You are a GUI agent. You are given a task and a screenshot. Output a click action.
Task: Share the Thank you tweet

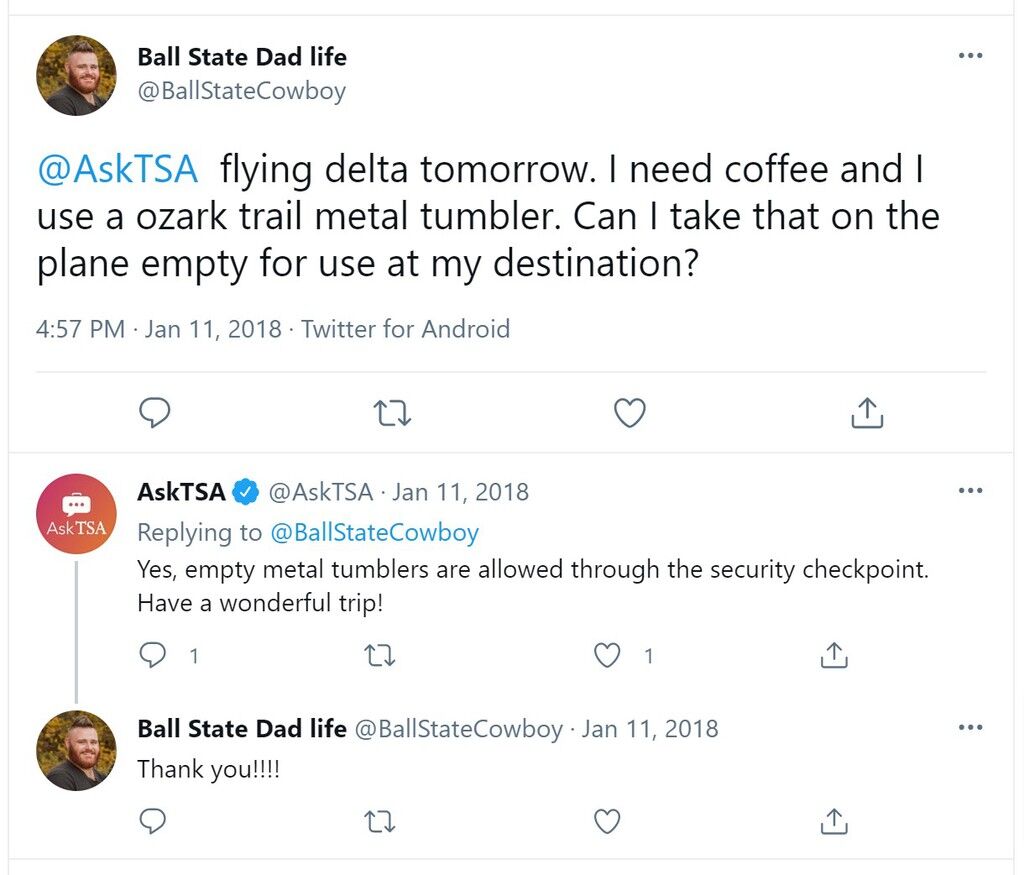pos(834,821)
